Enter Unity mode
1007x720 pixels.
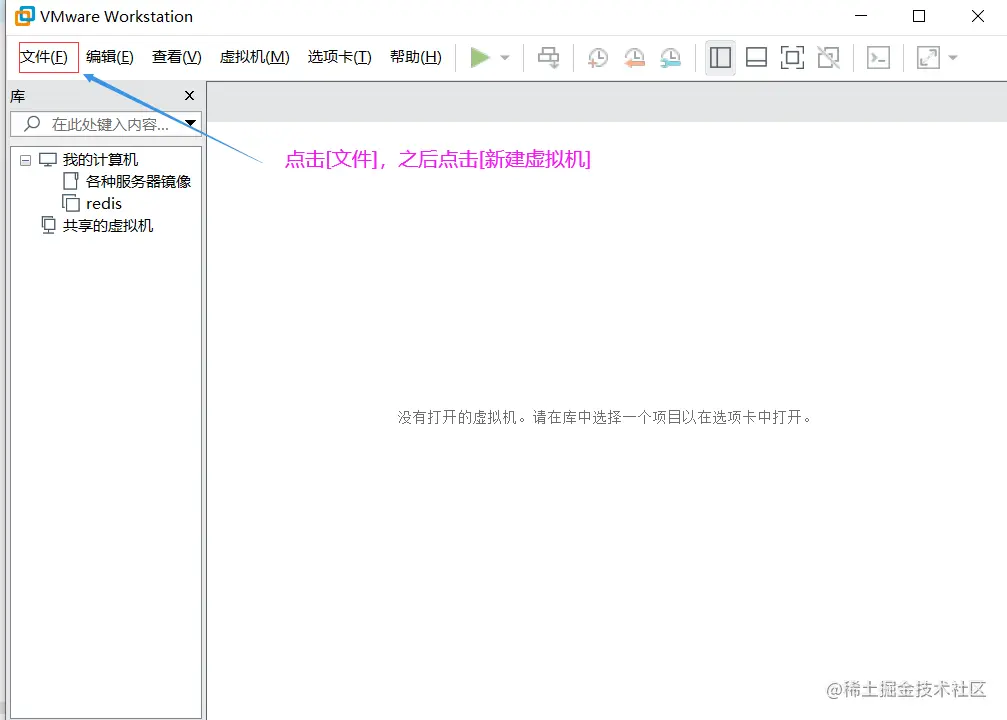point(828,57)
